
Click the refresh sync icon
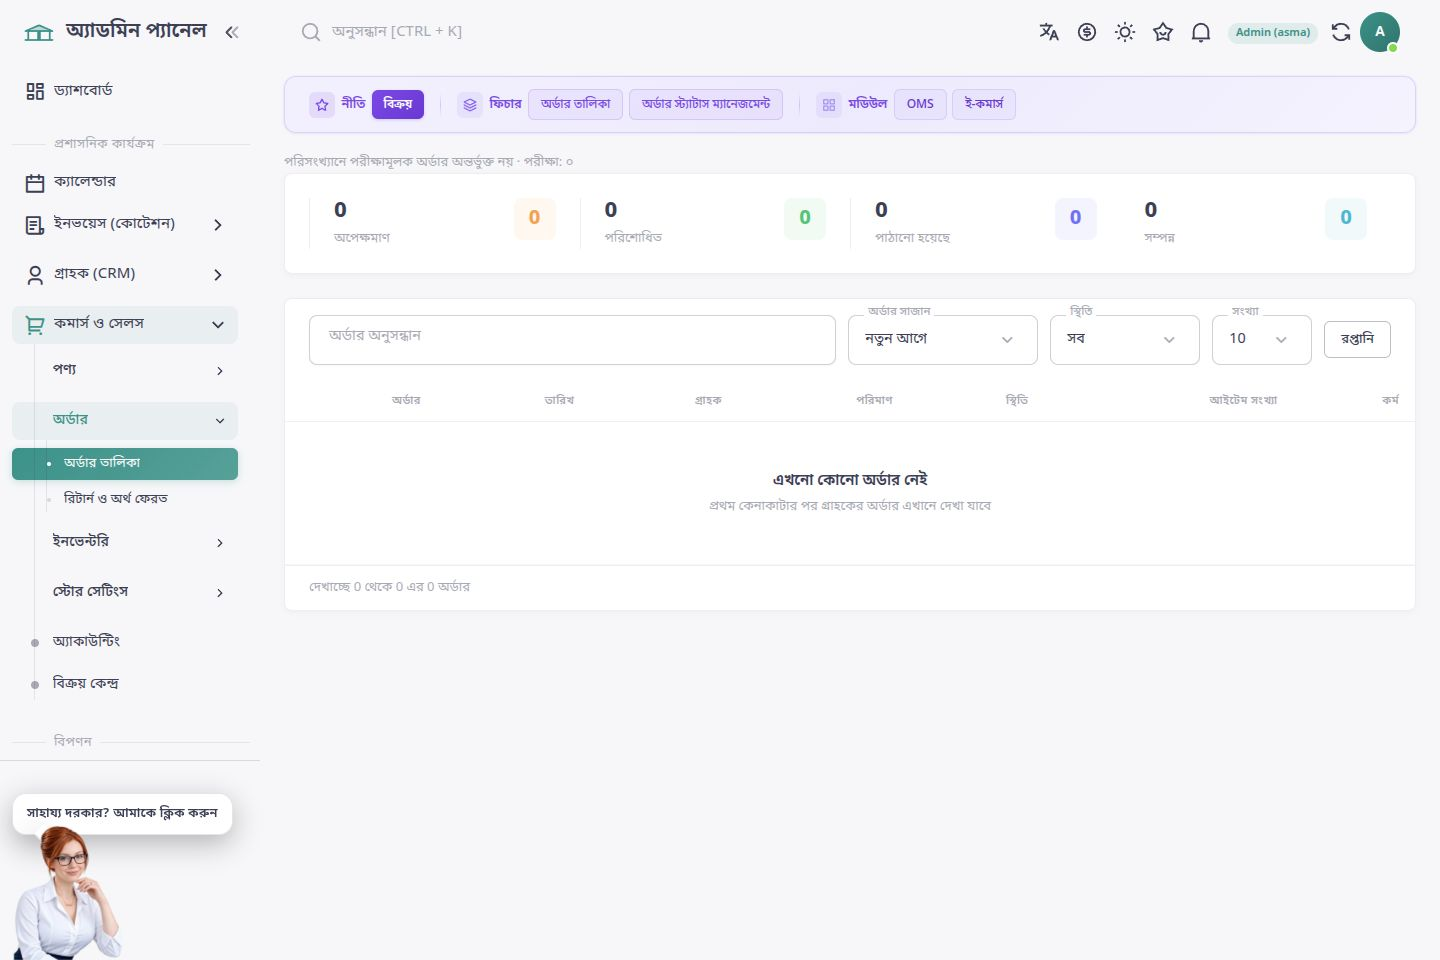[1341, 32]
